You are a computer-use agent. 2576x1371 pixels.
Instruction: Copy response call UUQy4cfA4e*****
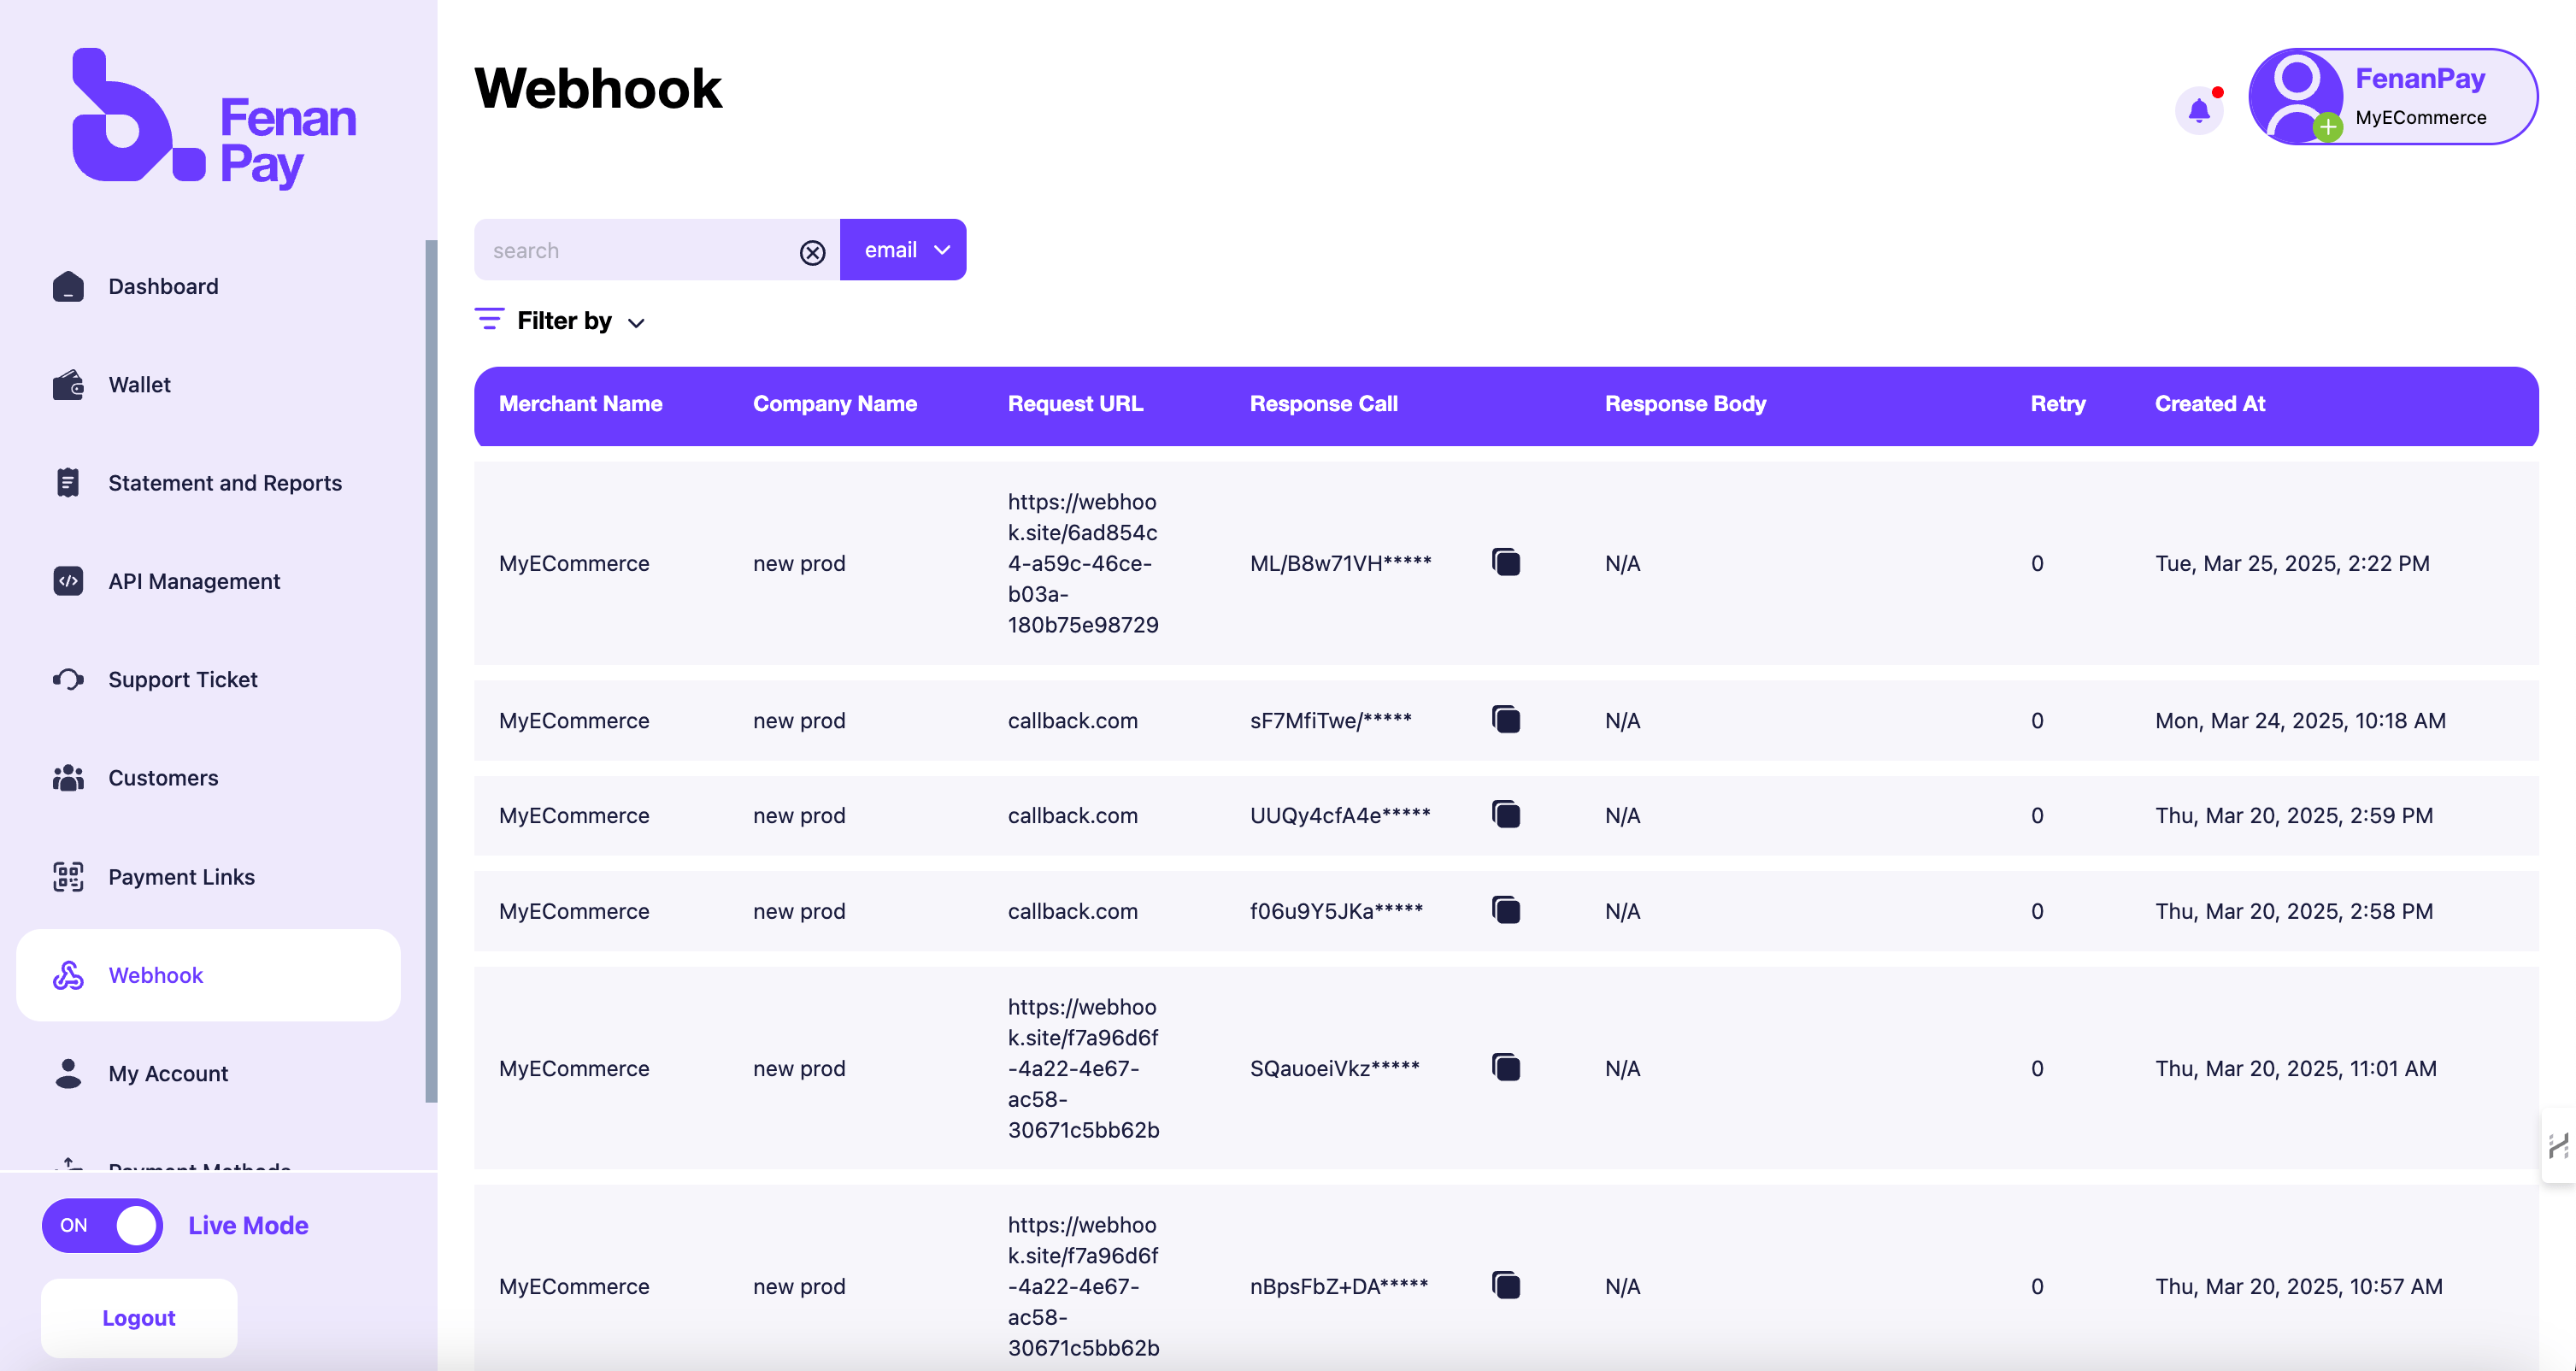tap(1506, 814)
